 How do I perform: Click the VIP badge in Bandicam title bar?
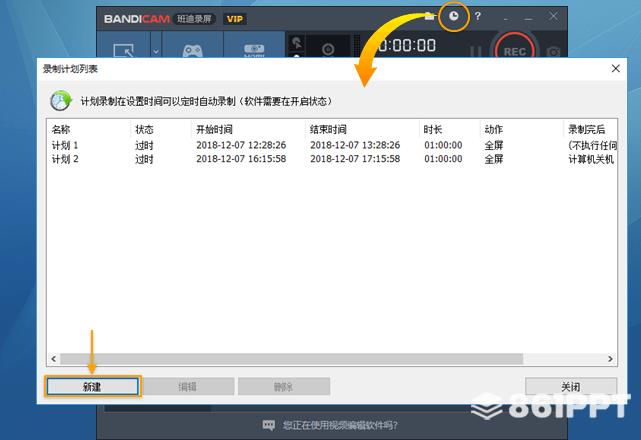235,19
